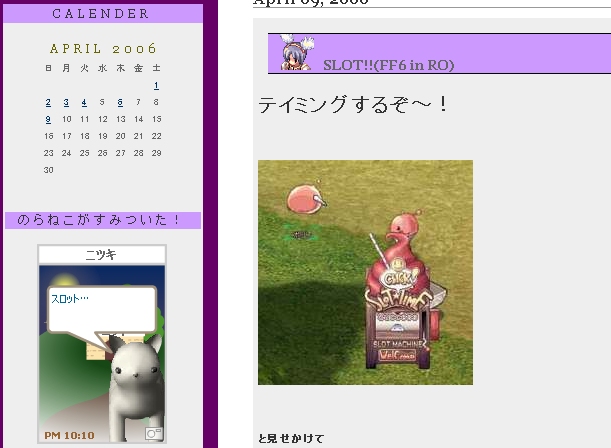Open calendar date 3 link

point(66,102)
